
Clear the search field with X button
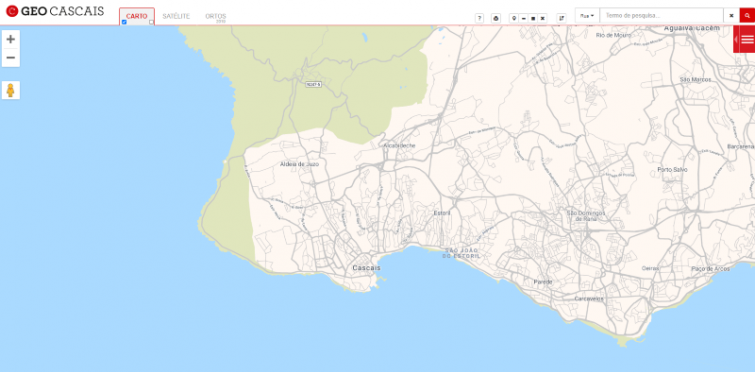coord(731,16)
